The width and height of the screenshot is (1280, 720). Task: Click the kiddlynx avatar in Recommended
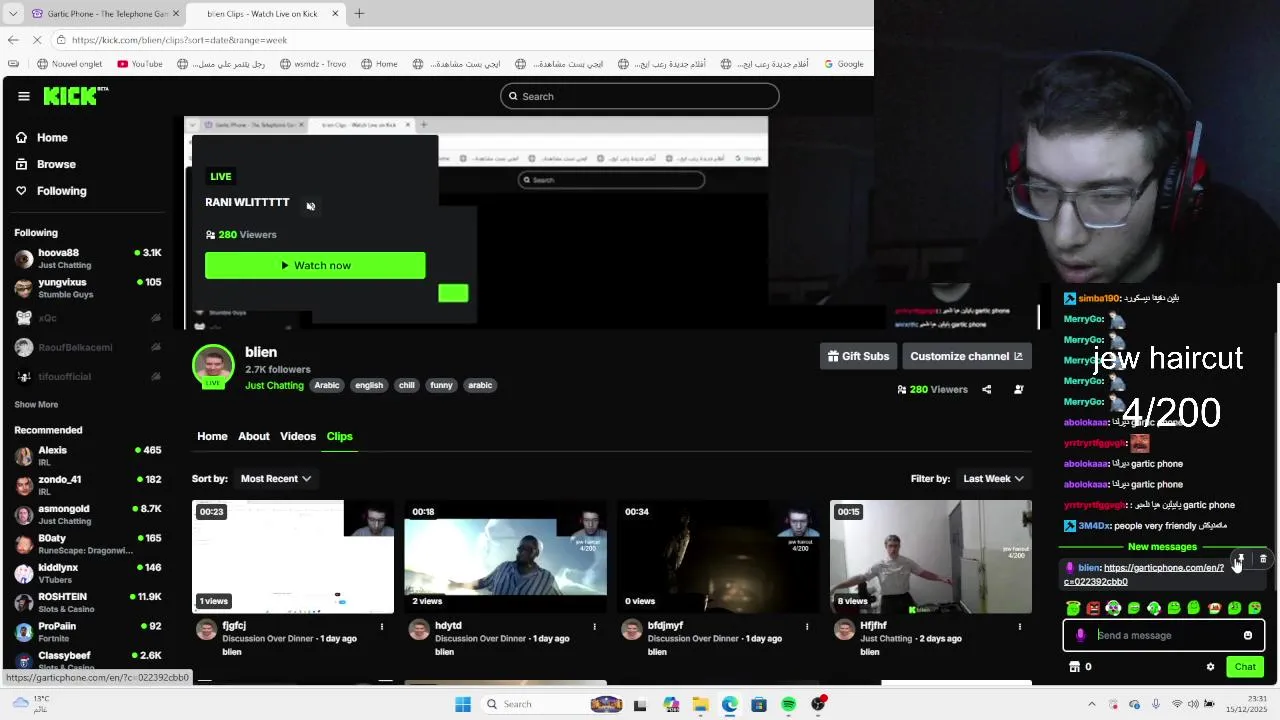[24, 573]
